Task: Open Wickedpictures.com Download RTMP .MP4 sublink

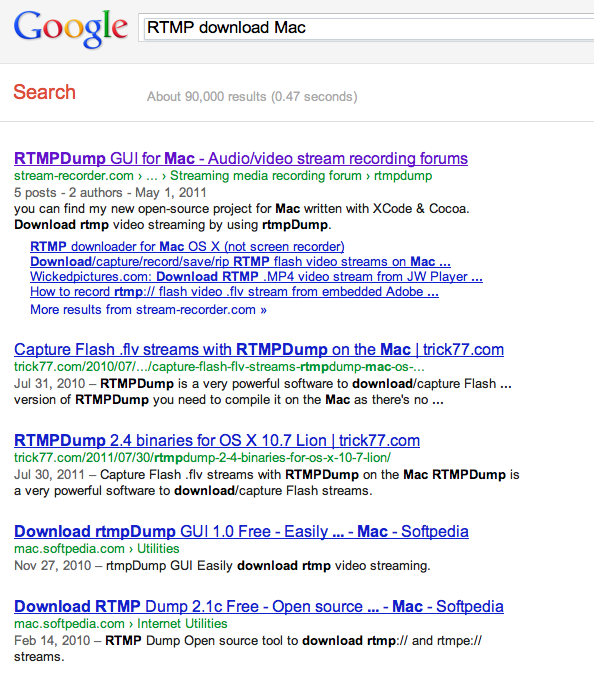Action: (256, 277)
